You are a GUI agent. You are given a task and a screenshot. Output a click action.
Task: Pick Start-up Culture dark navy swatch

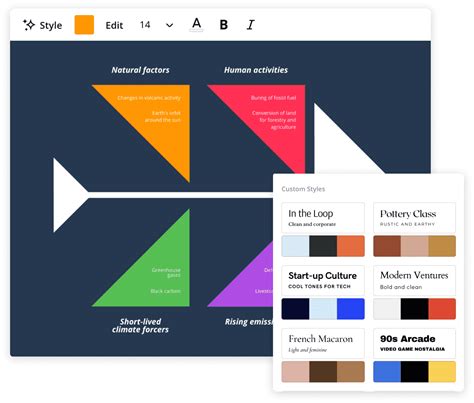295,309
